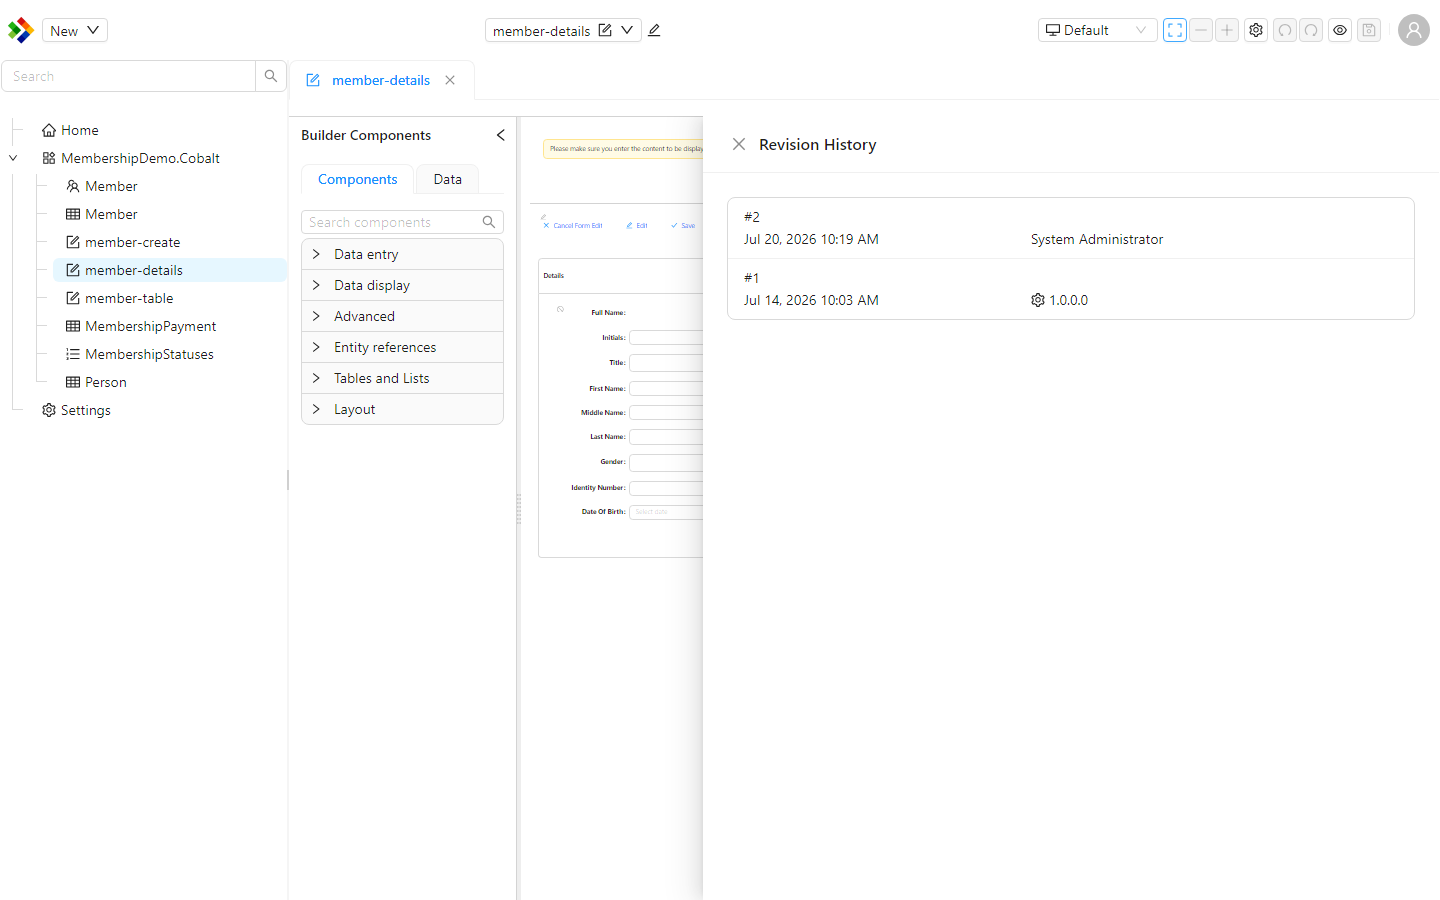Focus the sidebar Search field

(128, 76)
